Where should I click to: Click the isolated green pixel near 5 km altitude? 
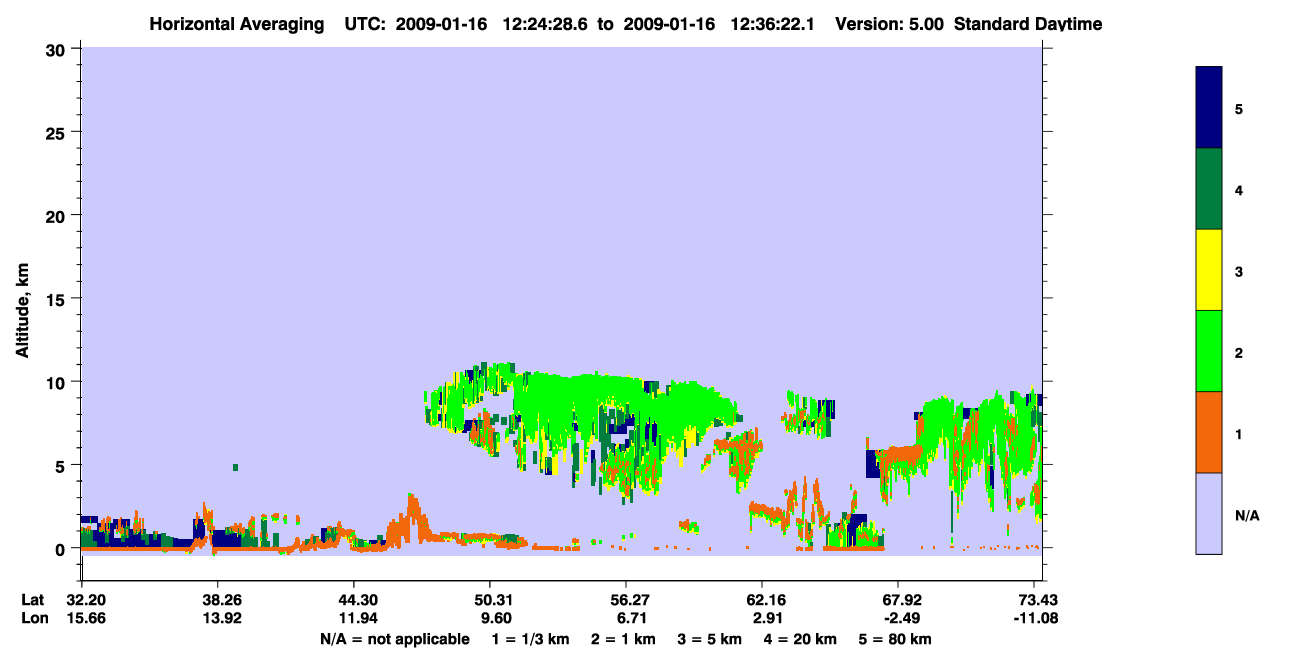[236, 467]
